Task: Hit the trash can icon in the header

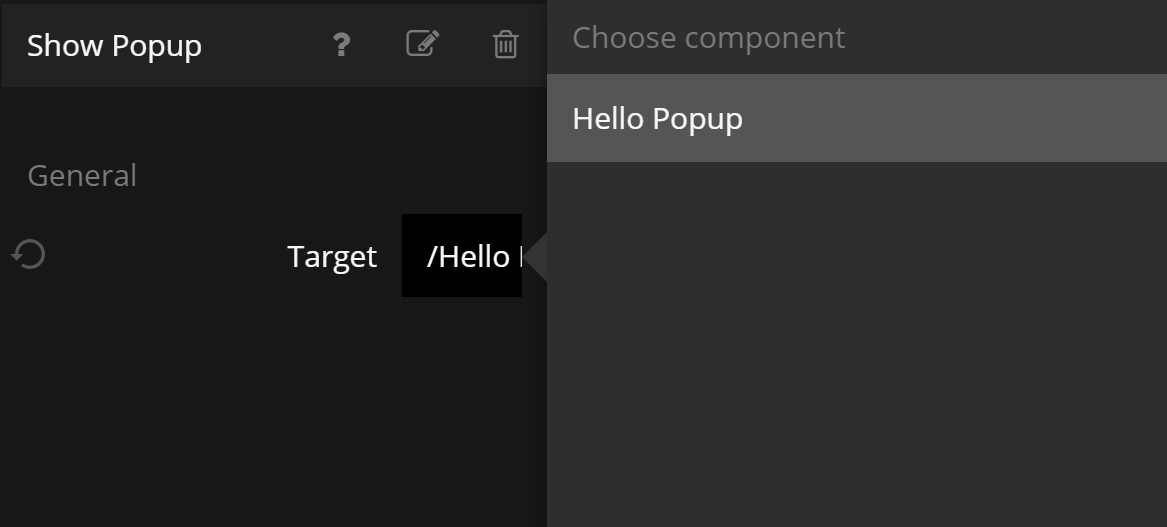Action: (x=505, y=45)
